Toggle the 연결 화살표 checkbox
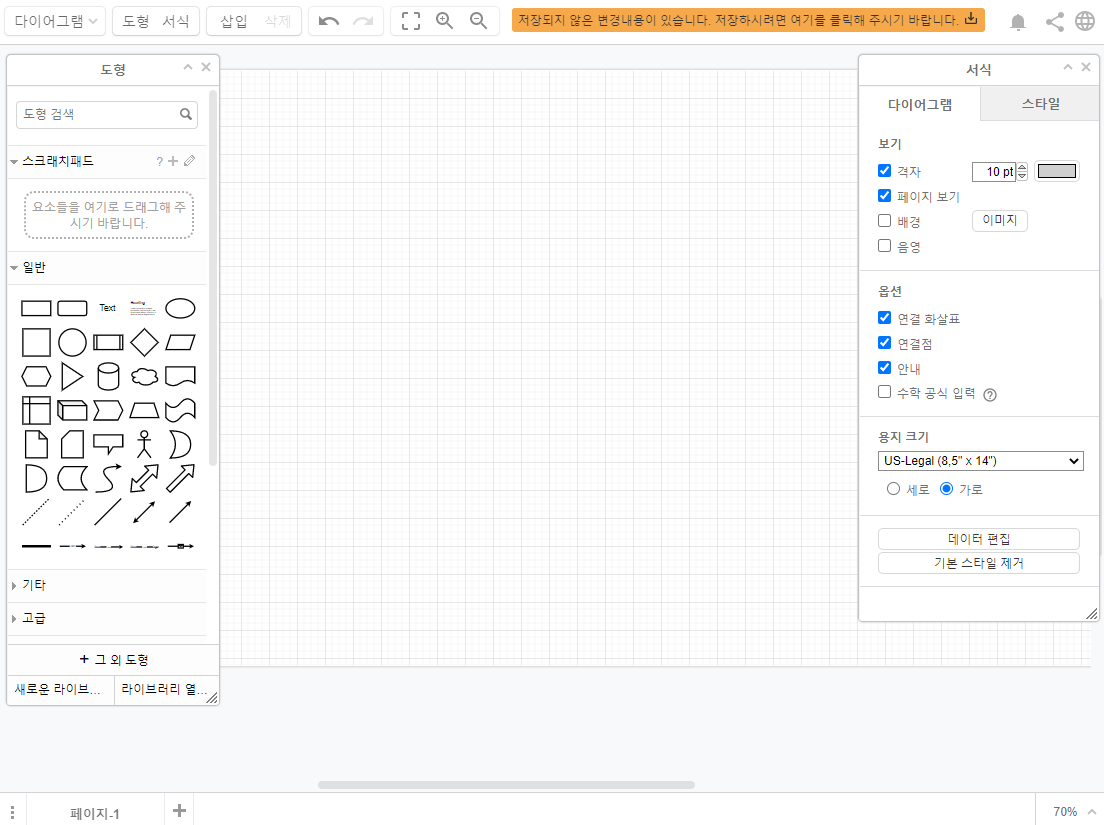This screenshot has height=825, width=1104. [884, 317]
